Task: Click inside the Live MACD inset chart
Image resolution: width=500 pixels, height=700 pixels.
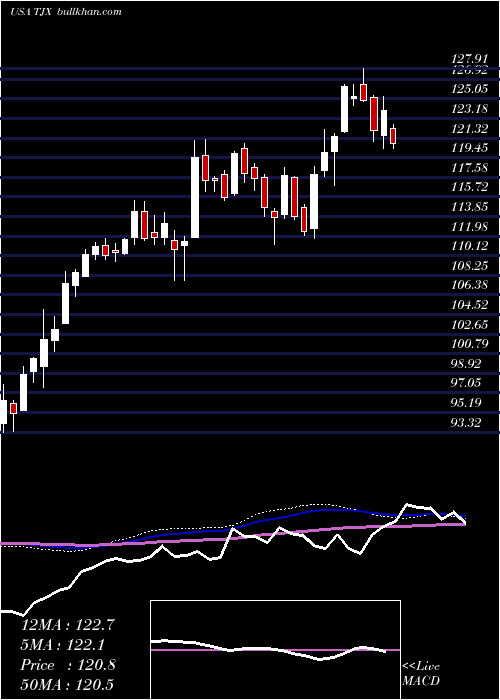Action: (x=275, y=650)
